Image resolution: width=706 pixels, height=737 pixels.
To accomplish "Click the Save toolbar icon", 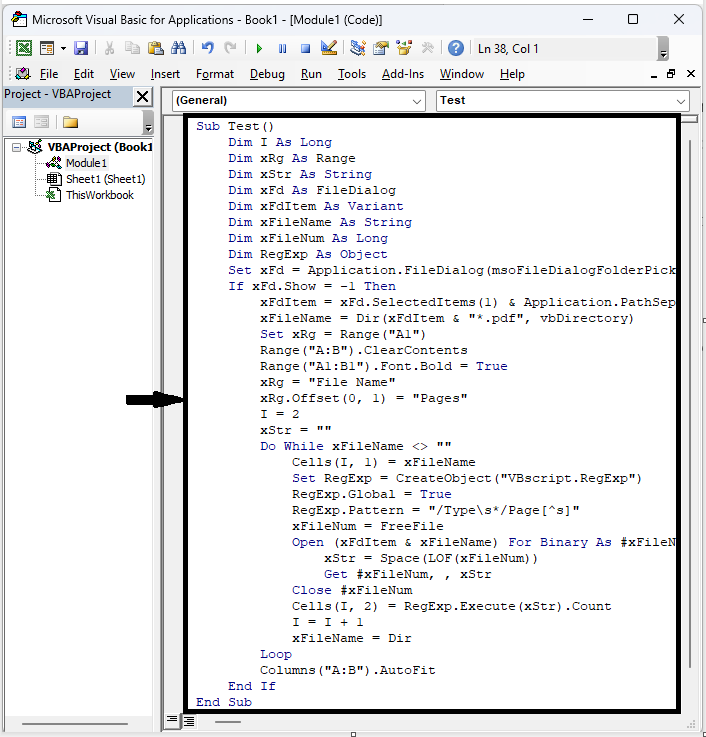I will pos(81,48).
